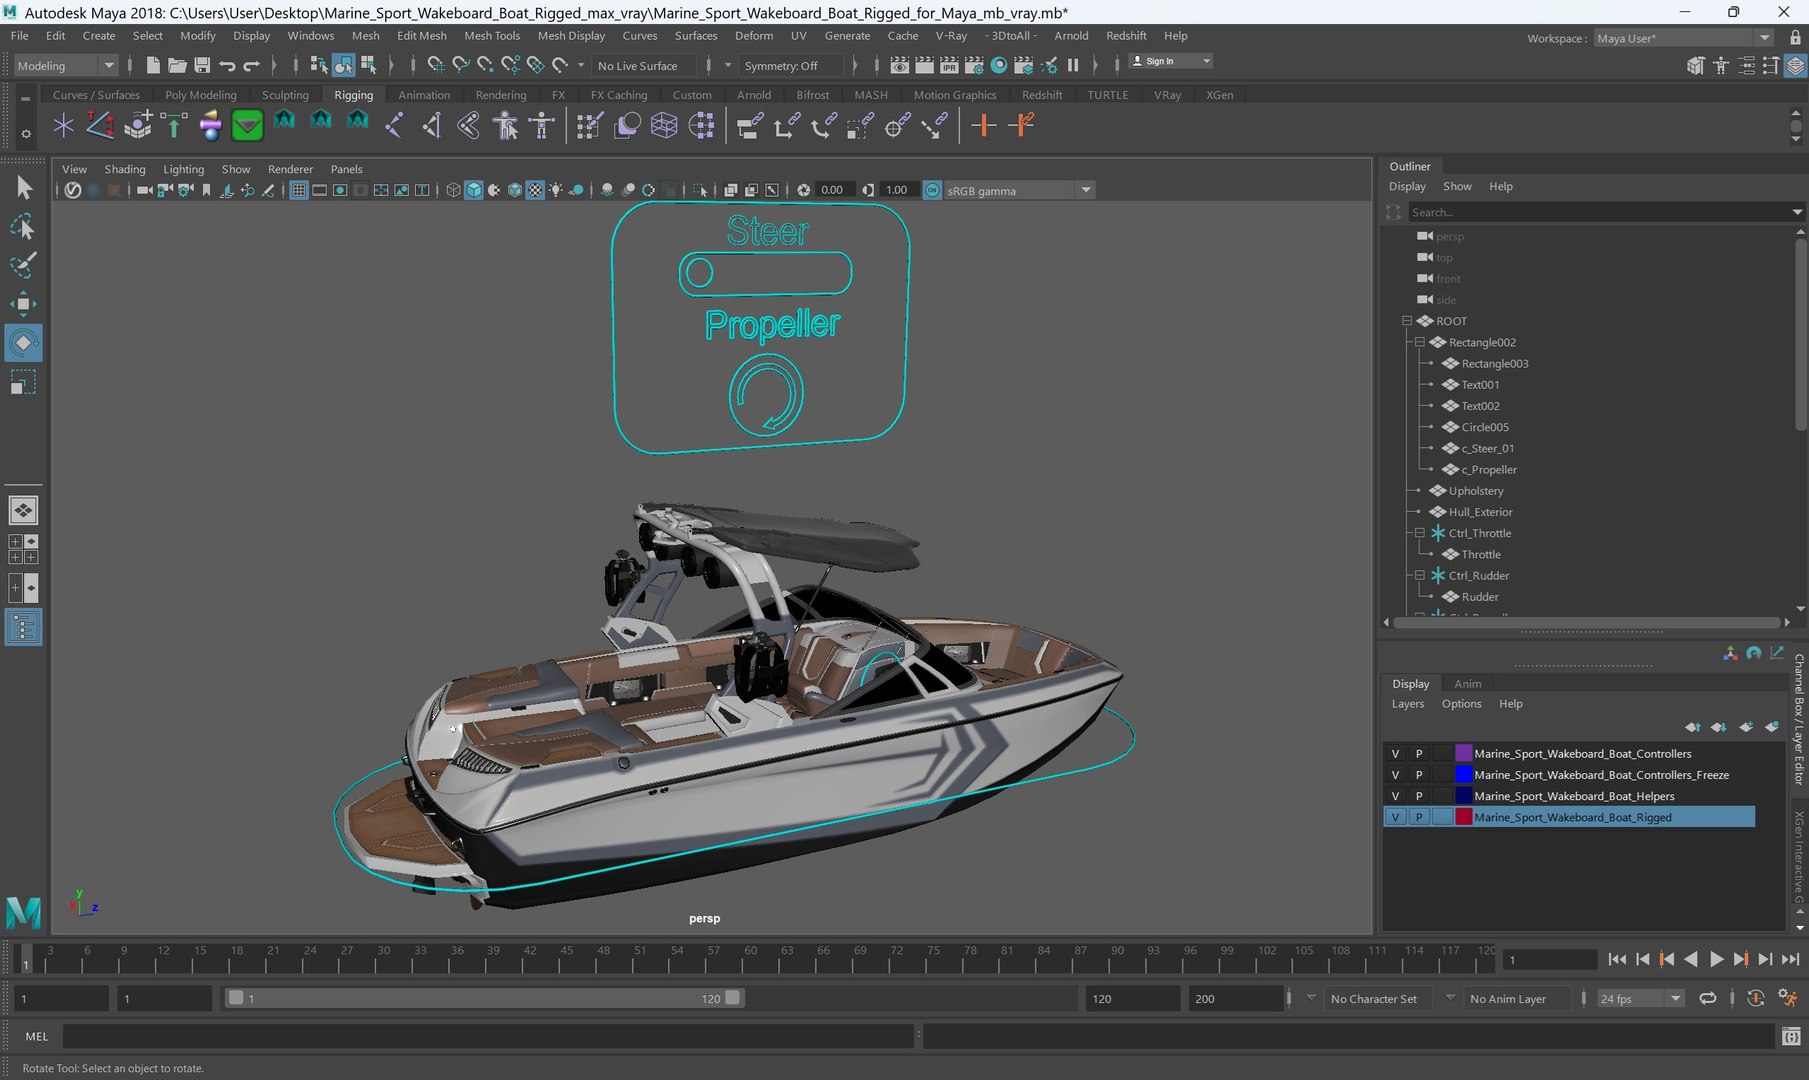This screenshot has width=1809, height=1080.
Task: Click the Create Locator shelf icon
Action: (x=64, y=125)
